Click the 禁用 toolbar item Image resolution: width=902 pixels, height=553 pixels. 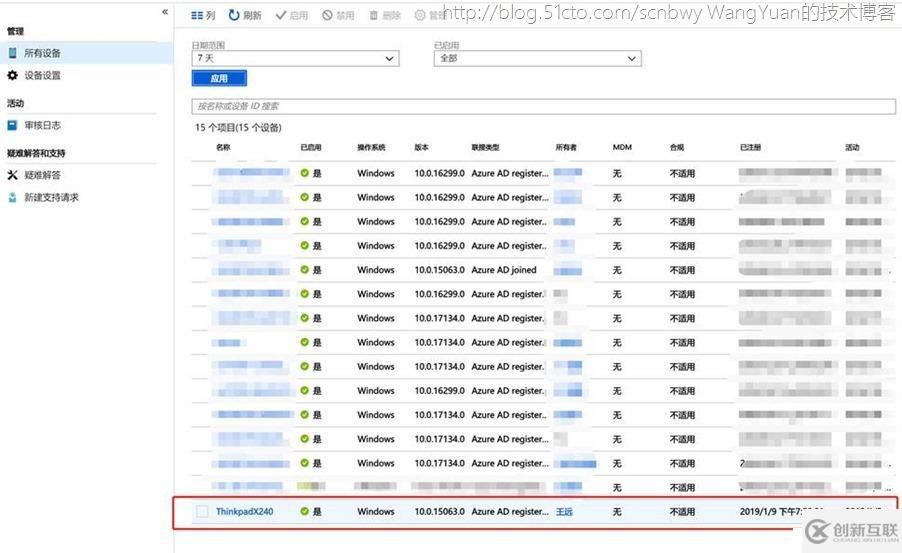click(338, 16)
